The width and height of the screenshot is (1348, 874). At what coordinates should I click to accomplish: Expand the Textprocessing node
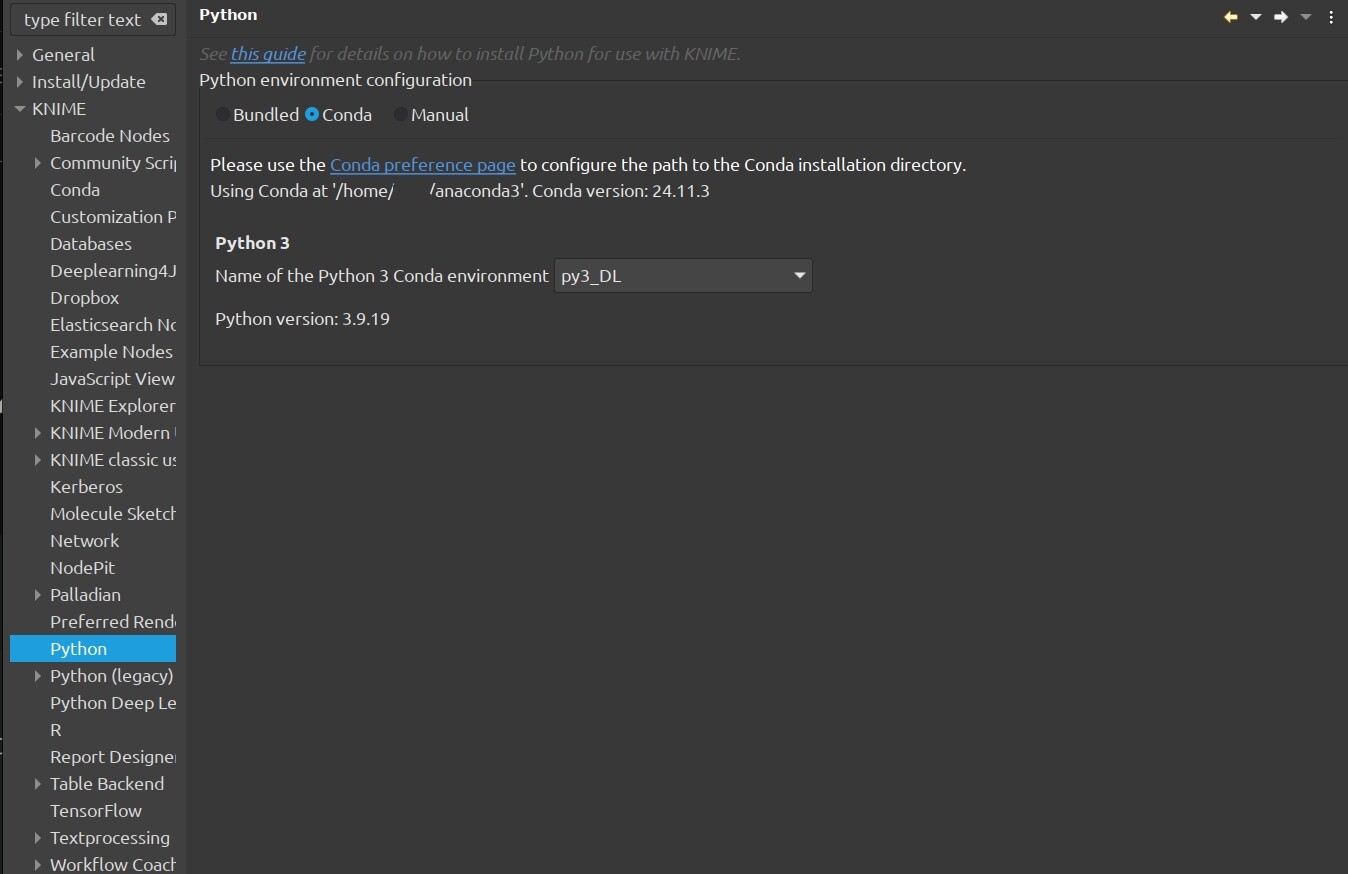pyautogui.click(x=38, y=838)
